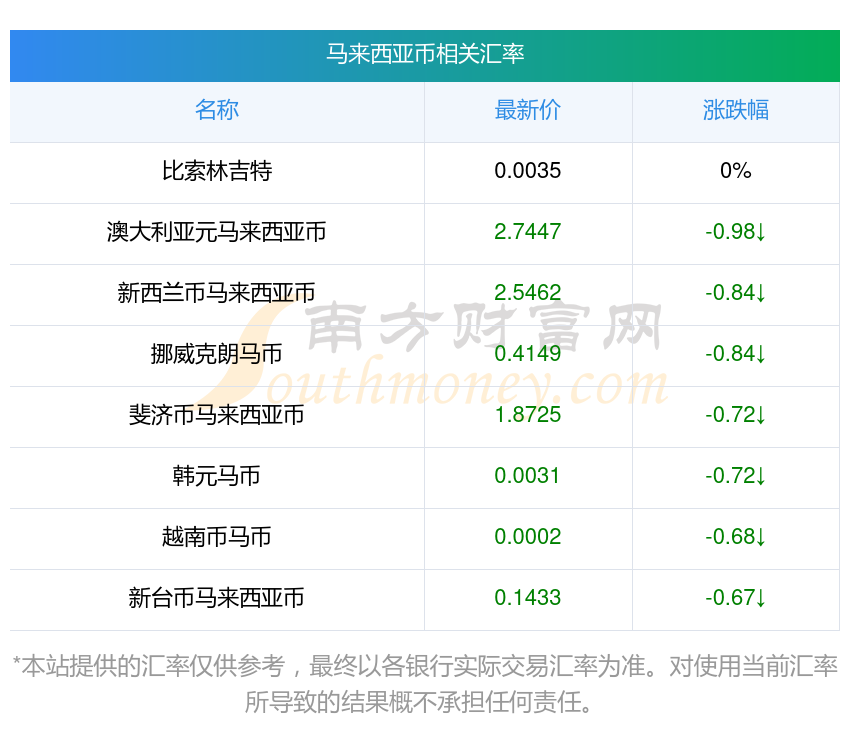Click the 0% change value
Image resolution: width=850 pixels, height=733 pixels.
pyautogui.click(x=736, y=171)
